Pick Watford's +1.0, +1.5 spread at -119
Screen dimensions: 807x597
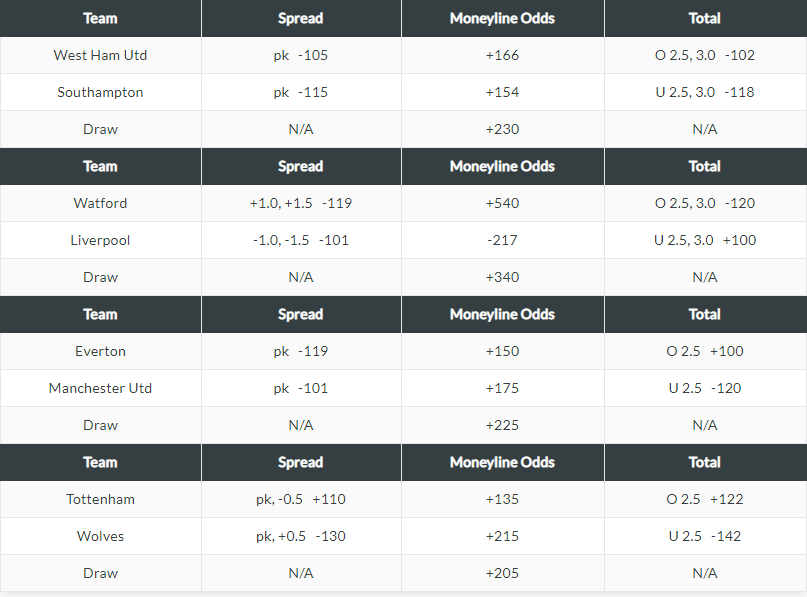pyautogui.click(x=300, y=203)
